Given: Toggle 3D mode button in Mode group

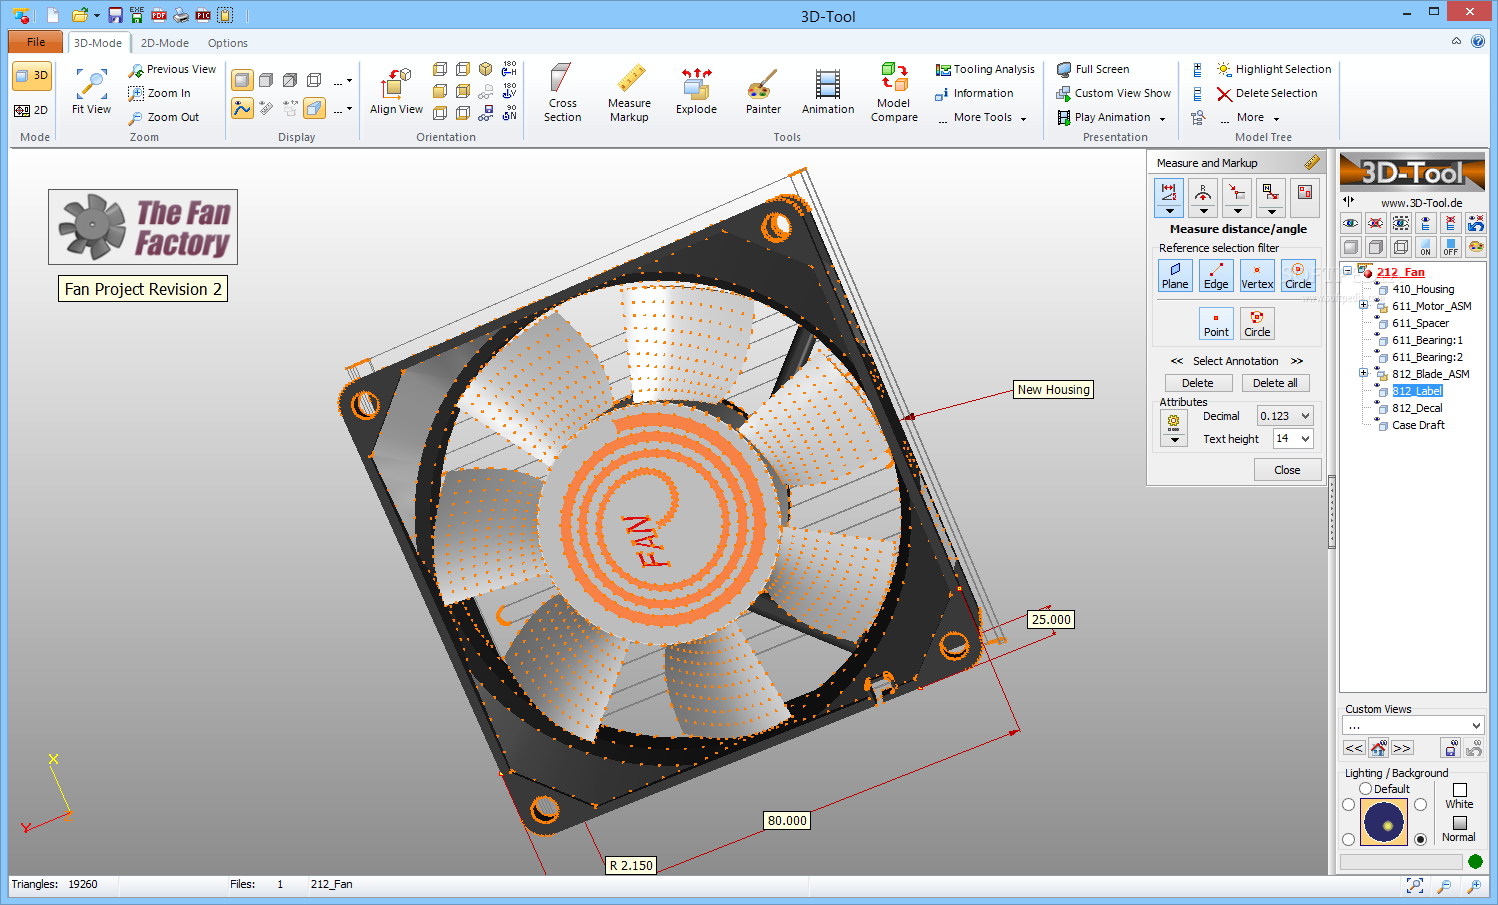Looking at the screenshot, I should 32,76.
